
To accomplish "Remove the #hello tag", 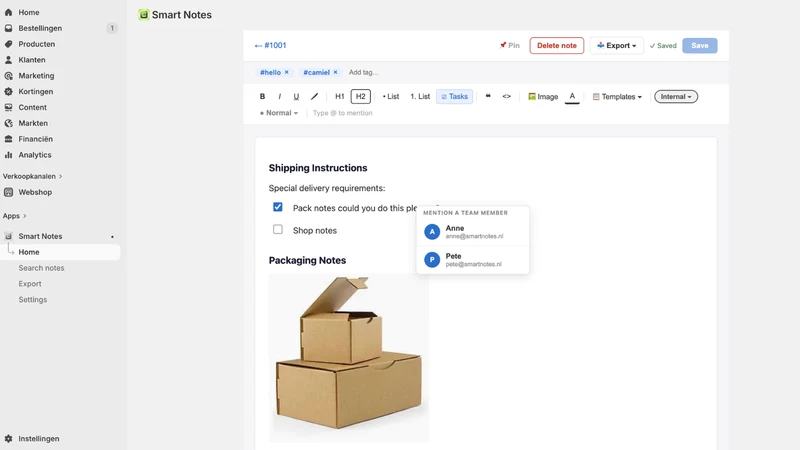I will point(287,72).
